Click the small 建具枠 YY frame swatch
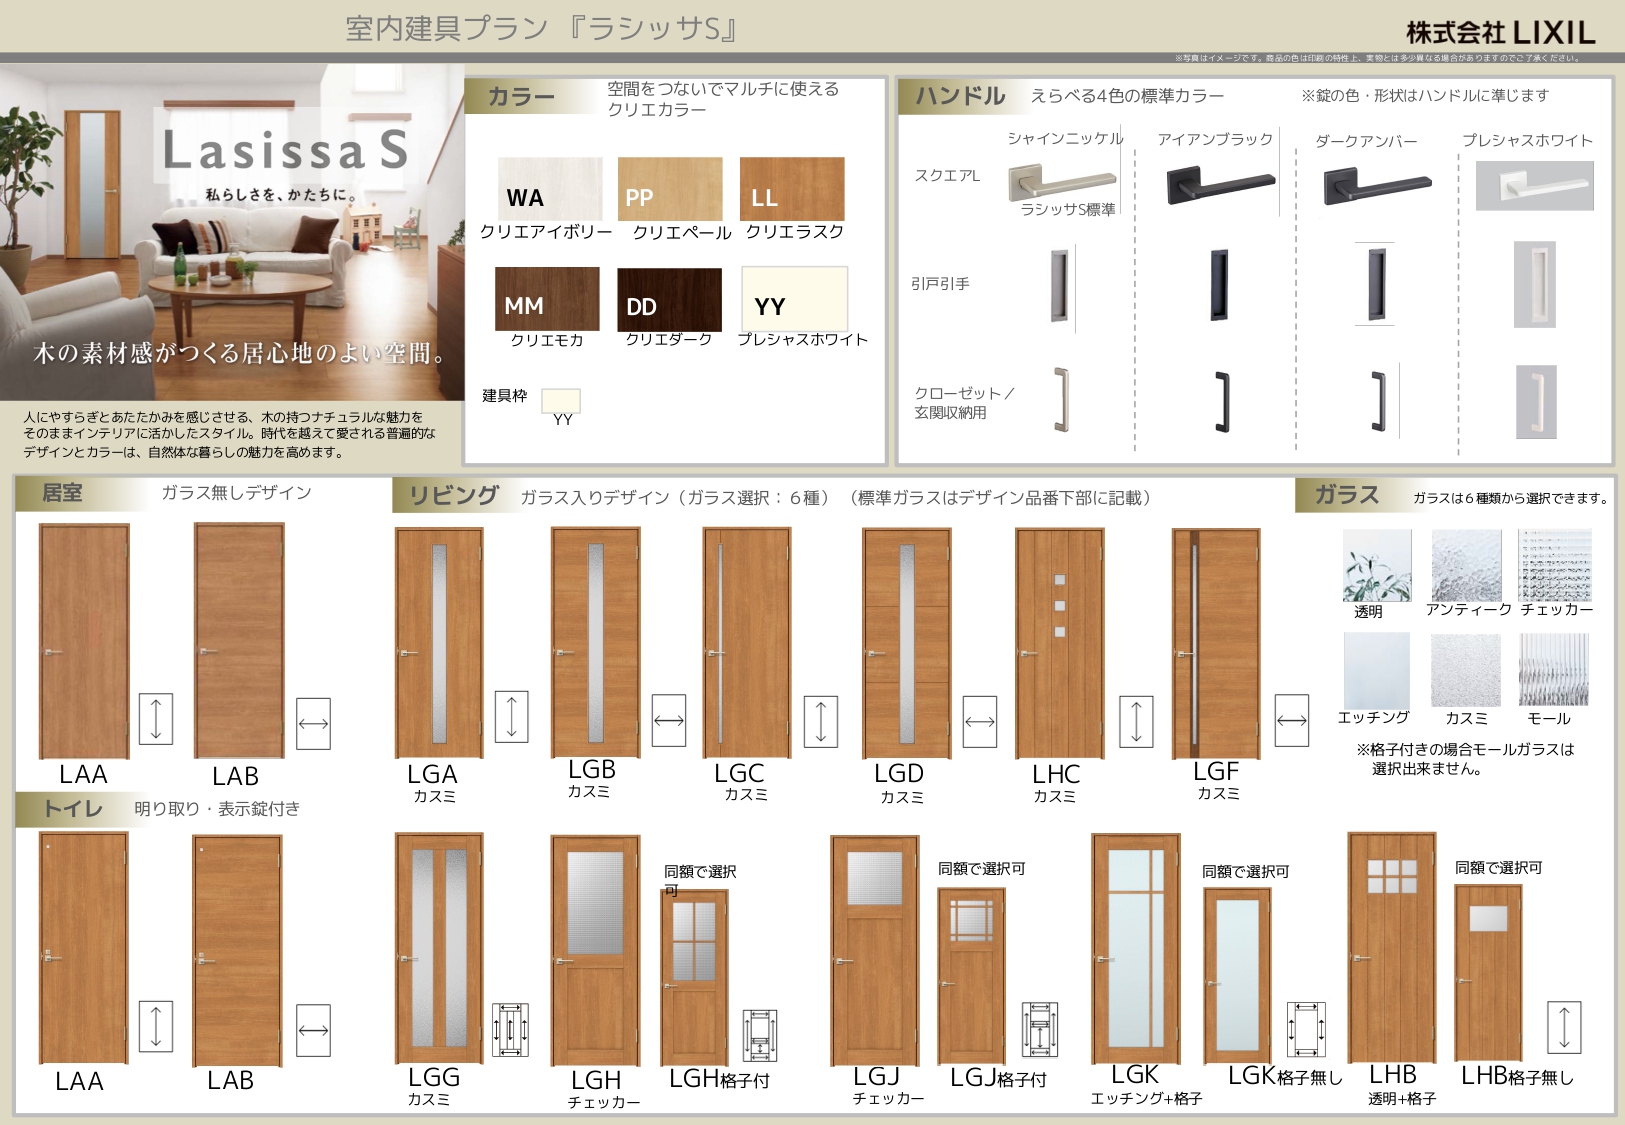This screenshot has width=1625, height=1125. (x=561, y=400)
